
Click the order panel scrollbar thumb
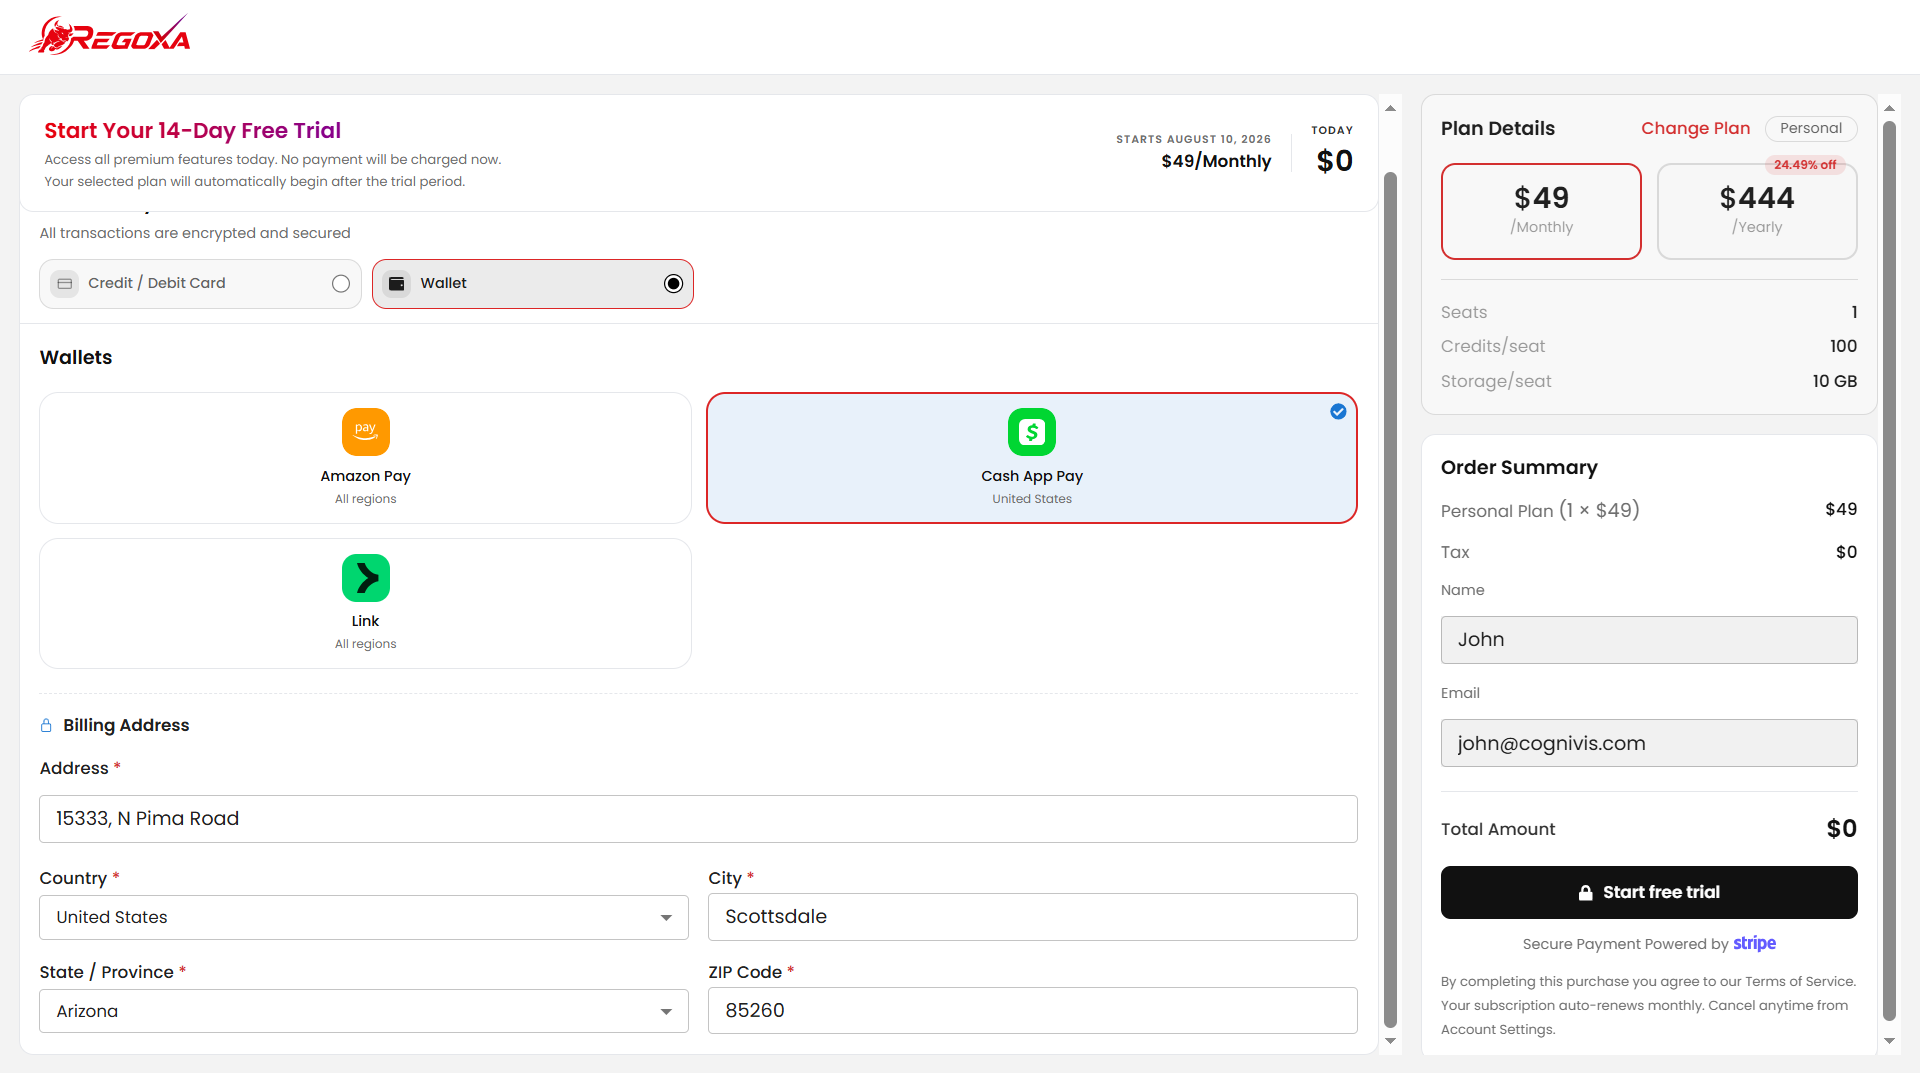pyautogui.click(x=1889, y=570)
